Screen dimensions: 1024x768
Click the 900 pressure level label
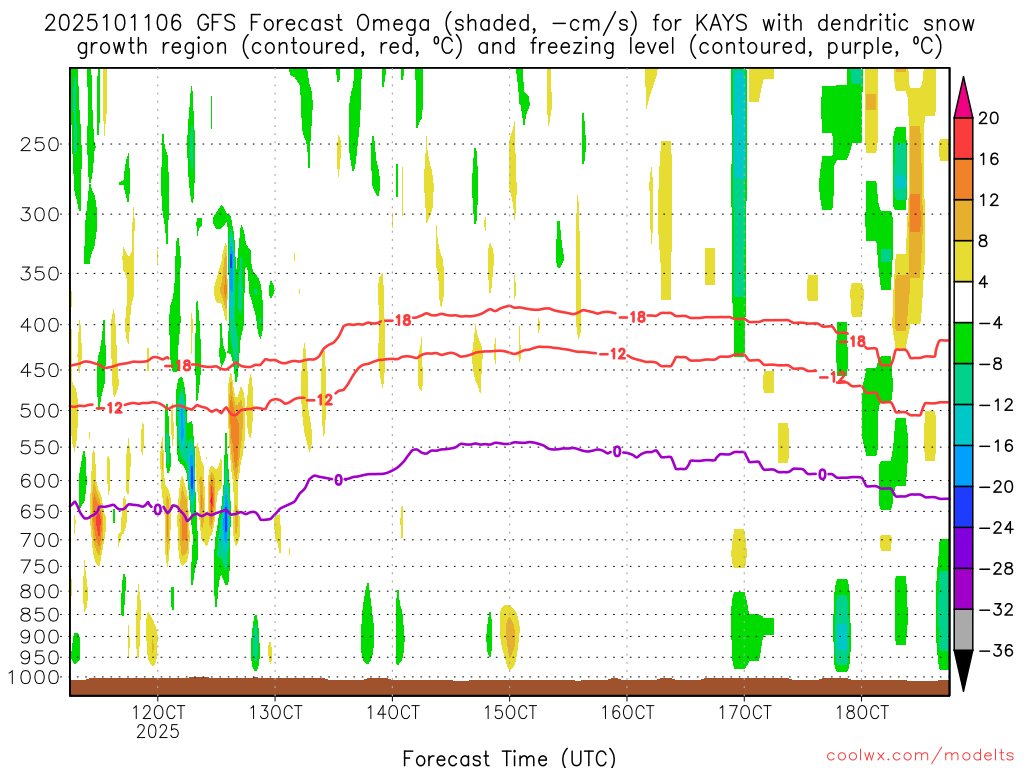(x=40, y=637)
